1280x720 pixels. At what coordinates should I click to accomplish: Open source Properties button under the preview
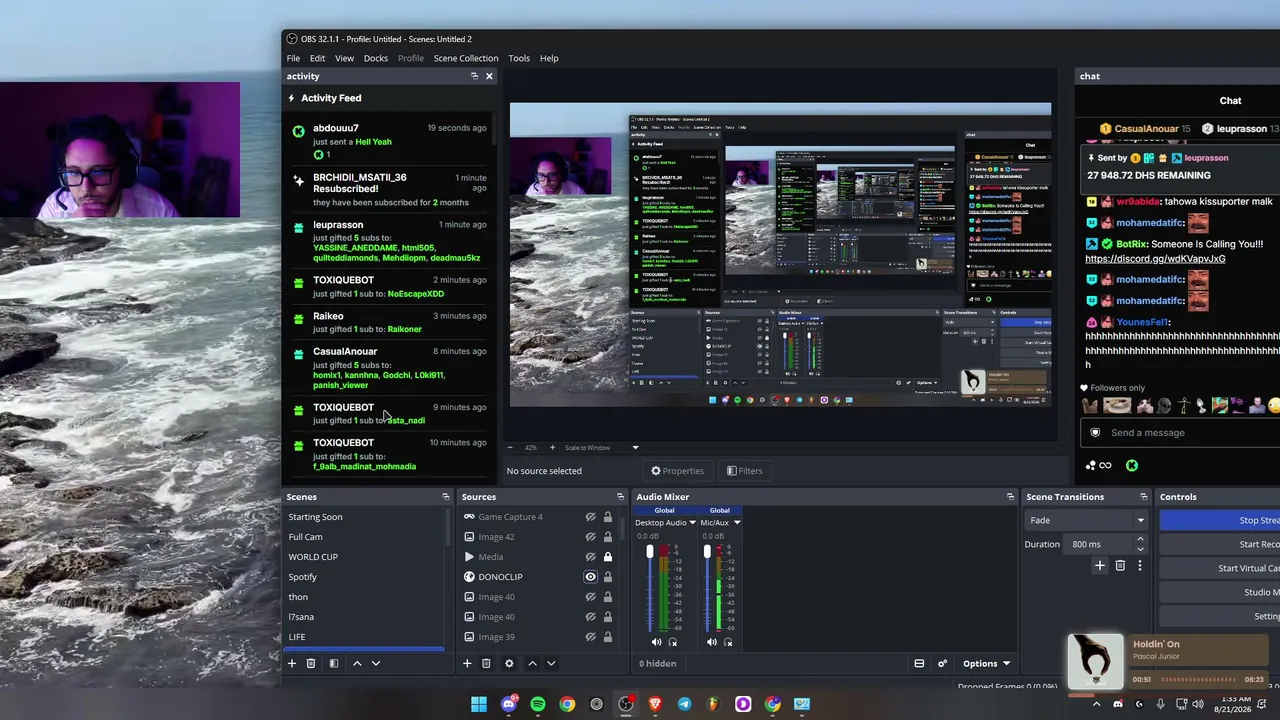(x=678, y=471)
